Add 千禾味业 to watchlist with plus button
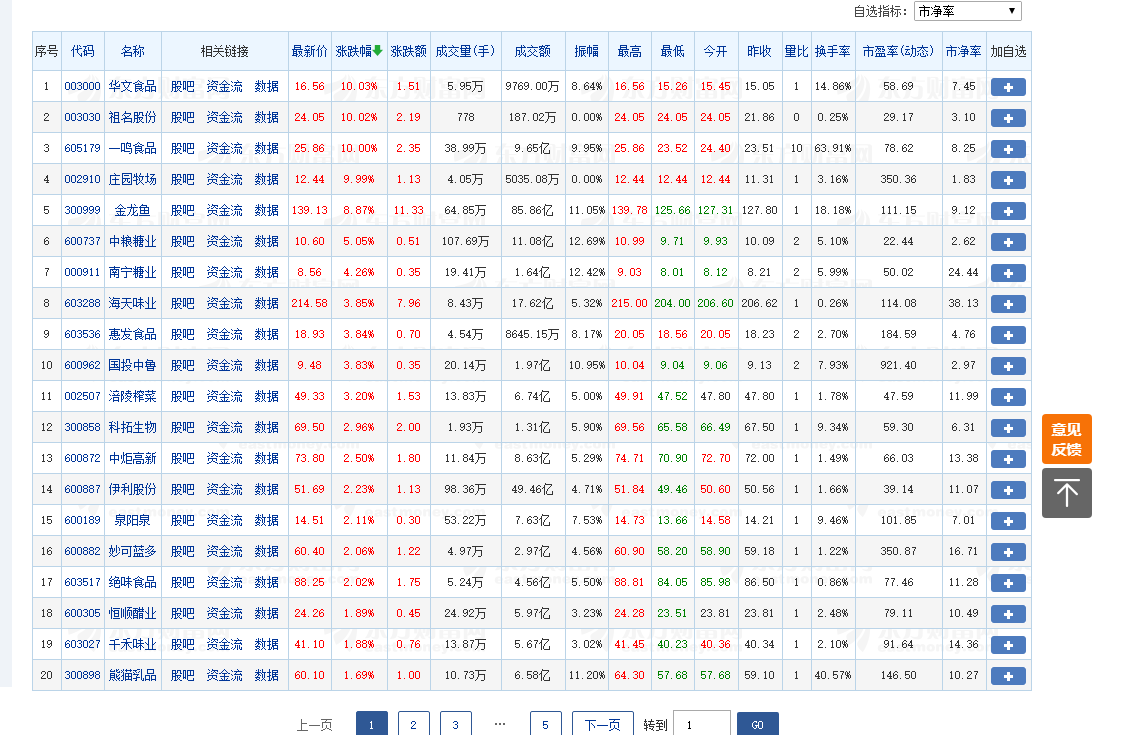 1008,645
